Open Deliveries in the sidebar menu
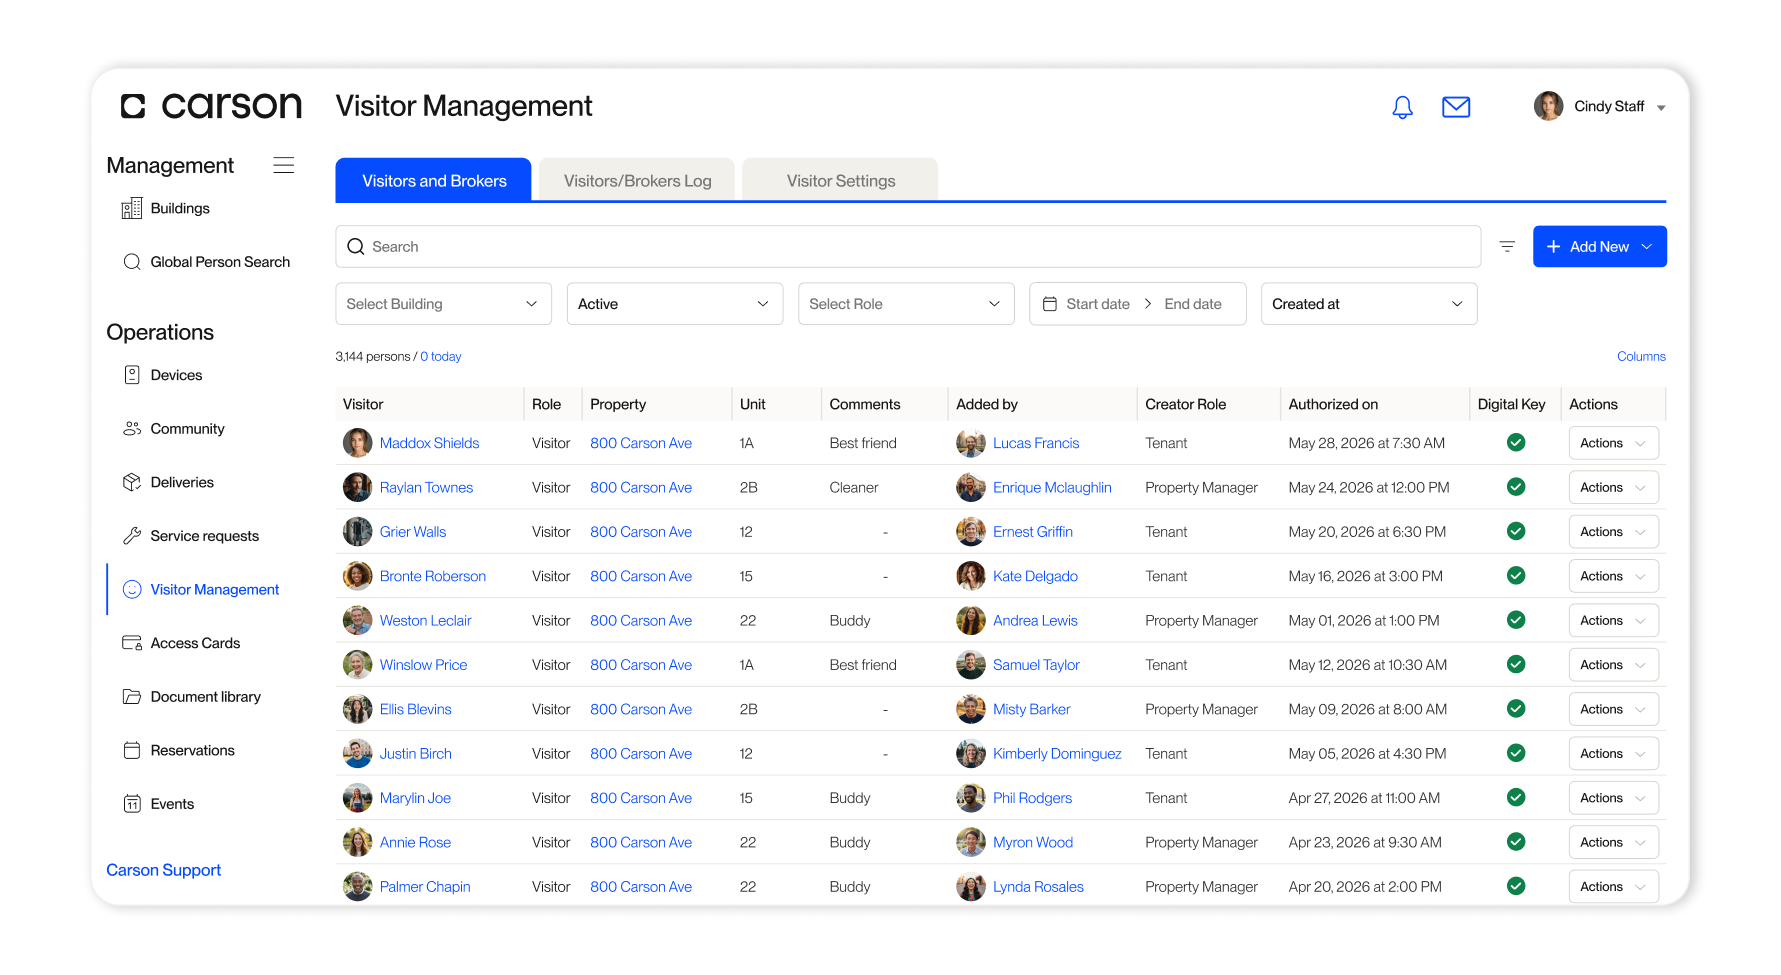Image resolution: width=1781 pixels, height=975 pixels. click(x=182, y=482)
